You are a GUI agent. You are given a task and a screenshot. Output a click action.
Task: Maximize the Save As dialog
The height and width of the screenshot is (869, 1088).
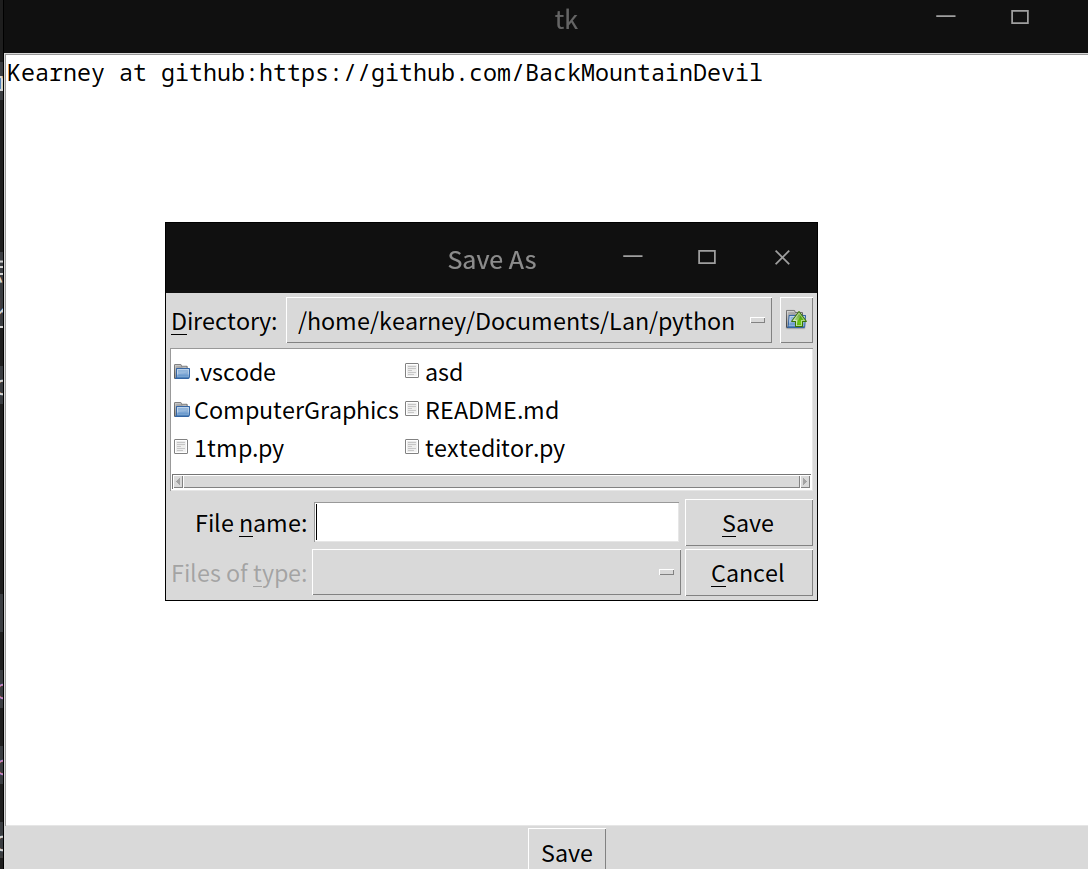706,258
